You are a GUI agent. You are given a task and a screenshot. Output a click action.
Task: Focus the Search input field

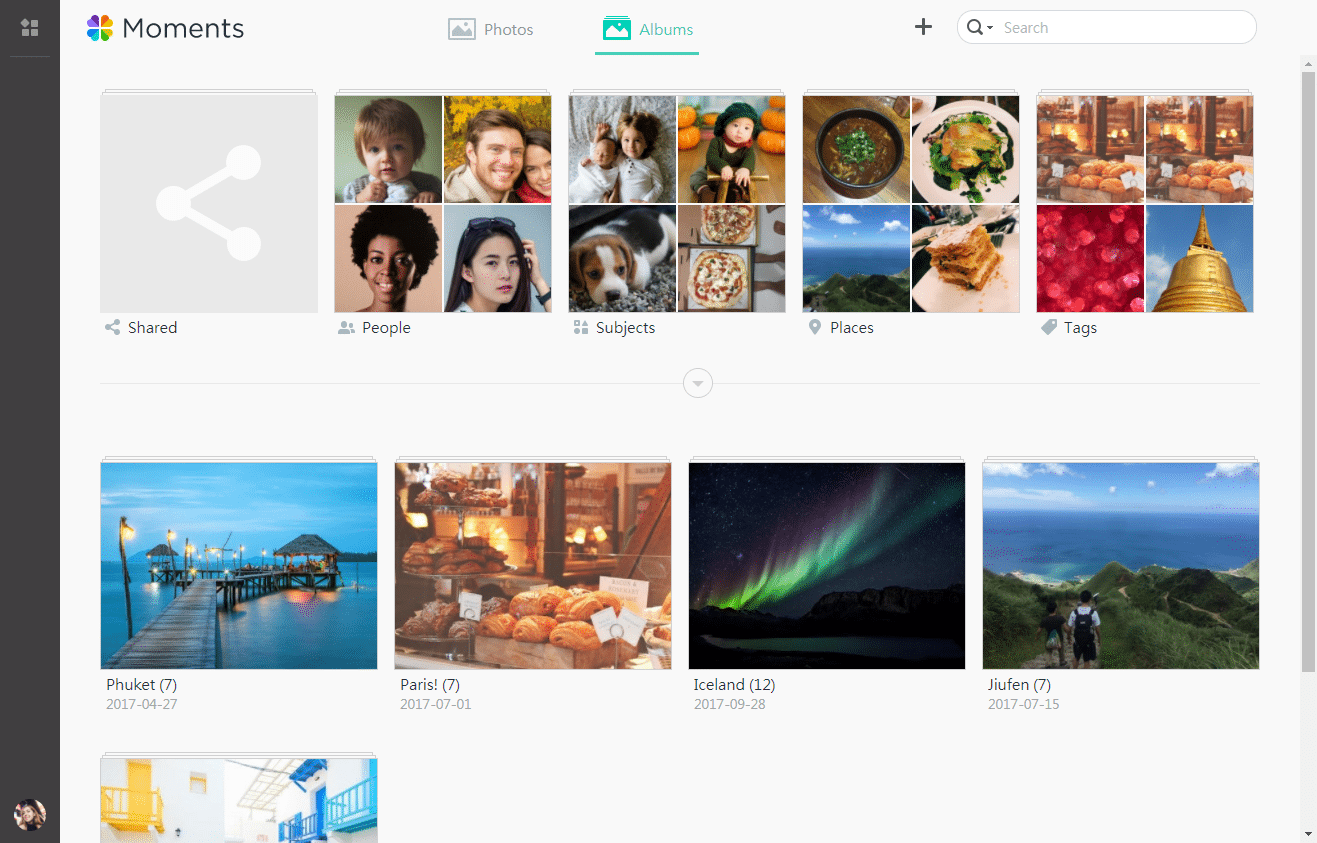1125,28
